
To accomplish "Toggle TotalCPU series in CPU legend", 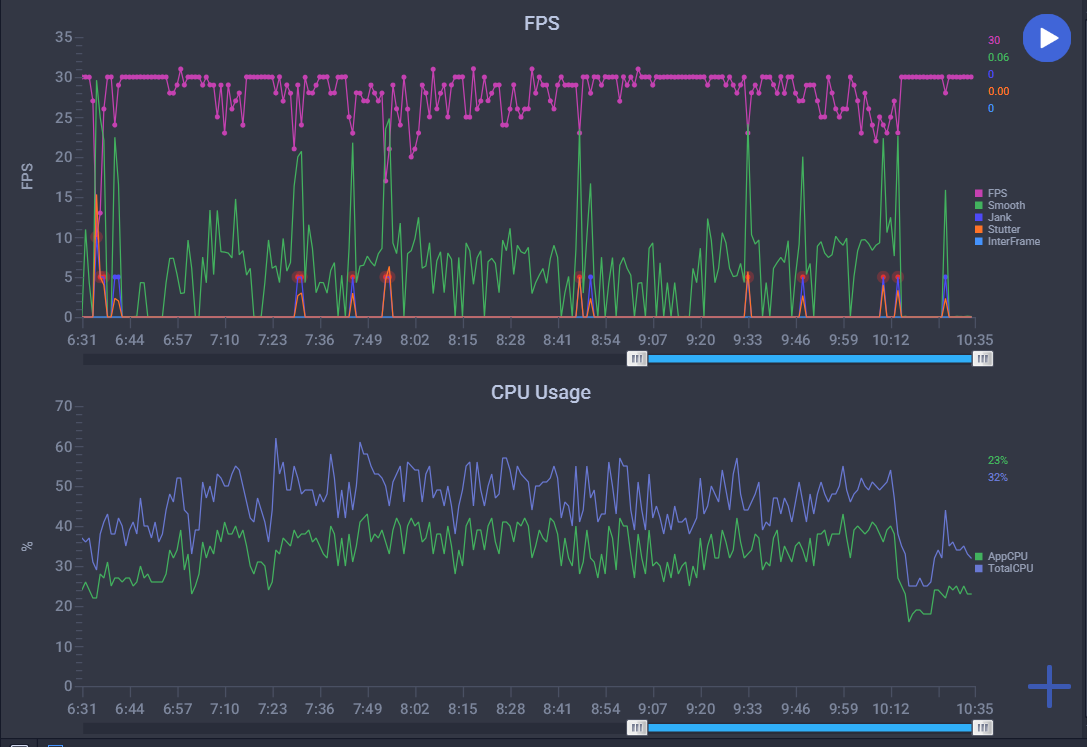I will pos(1003,568).
